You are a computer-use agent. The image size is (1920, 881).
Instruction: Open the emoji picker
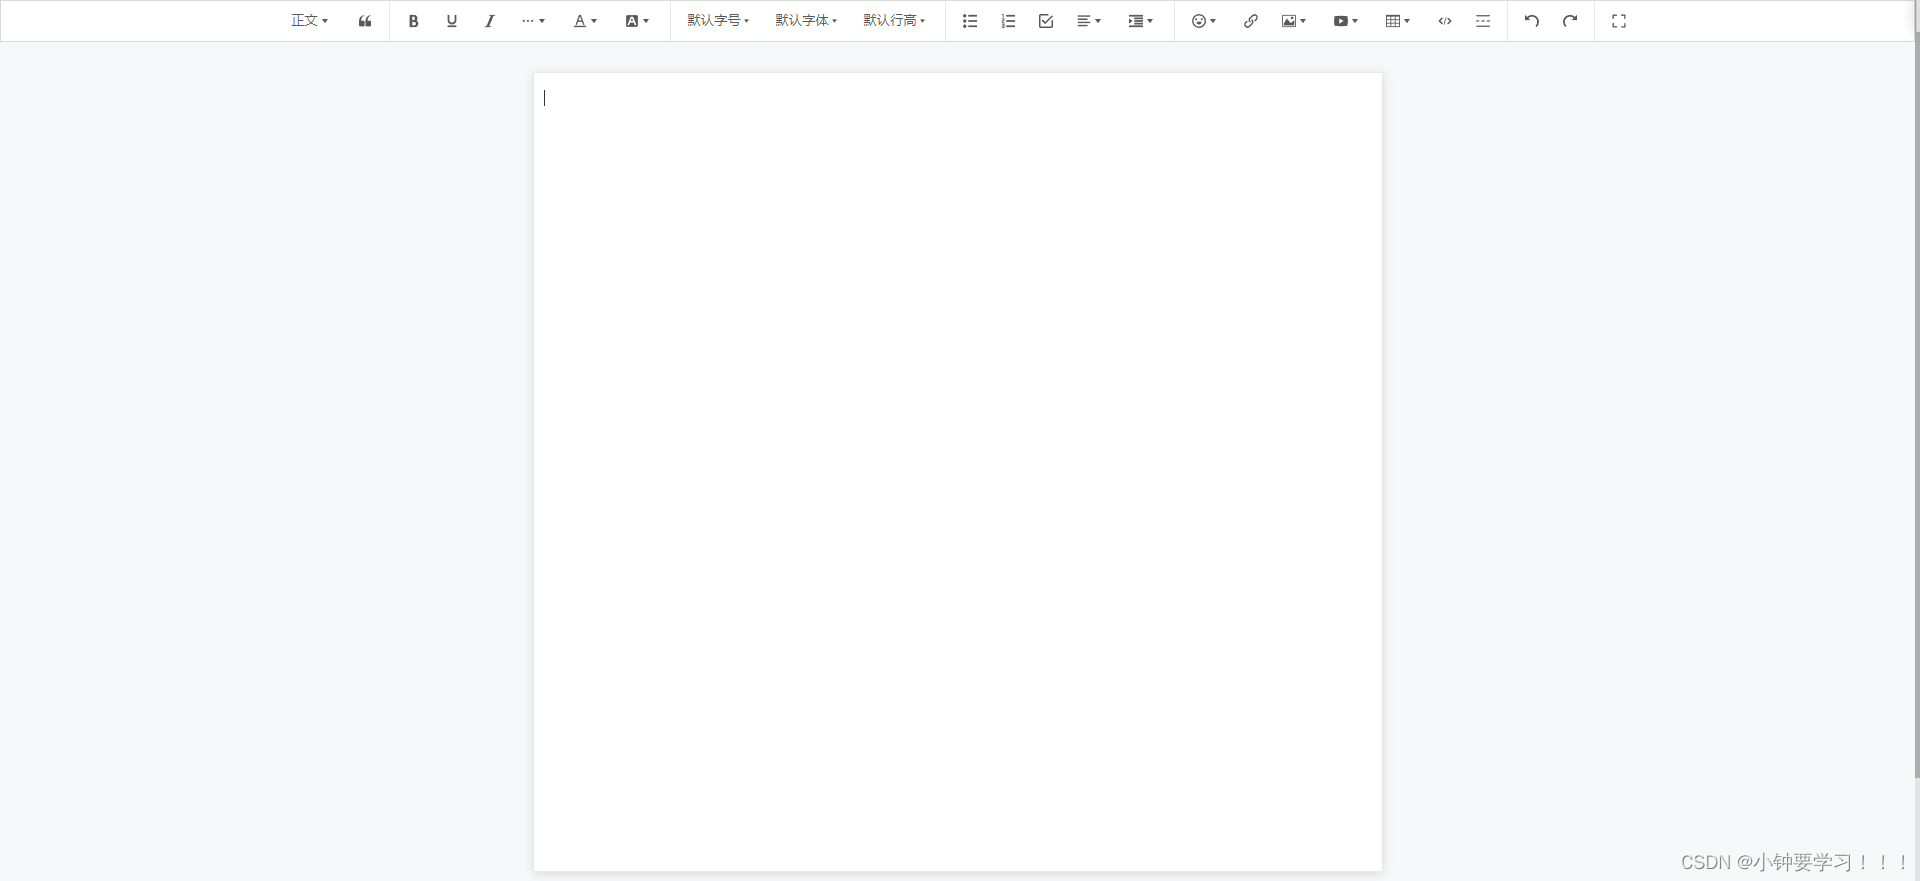point(1204,21)
